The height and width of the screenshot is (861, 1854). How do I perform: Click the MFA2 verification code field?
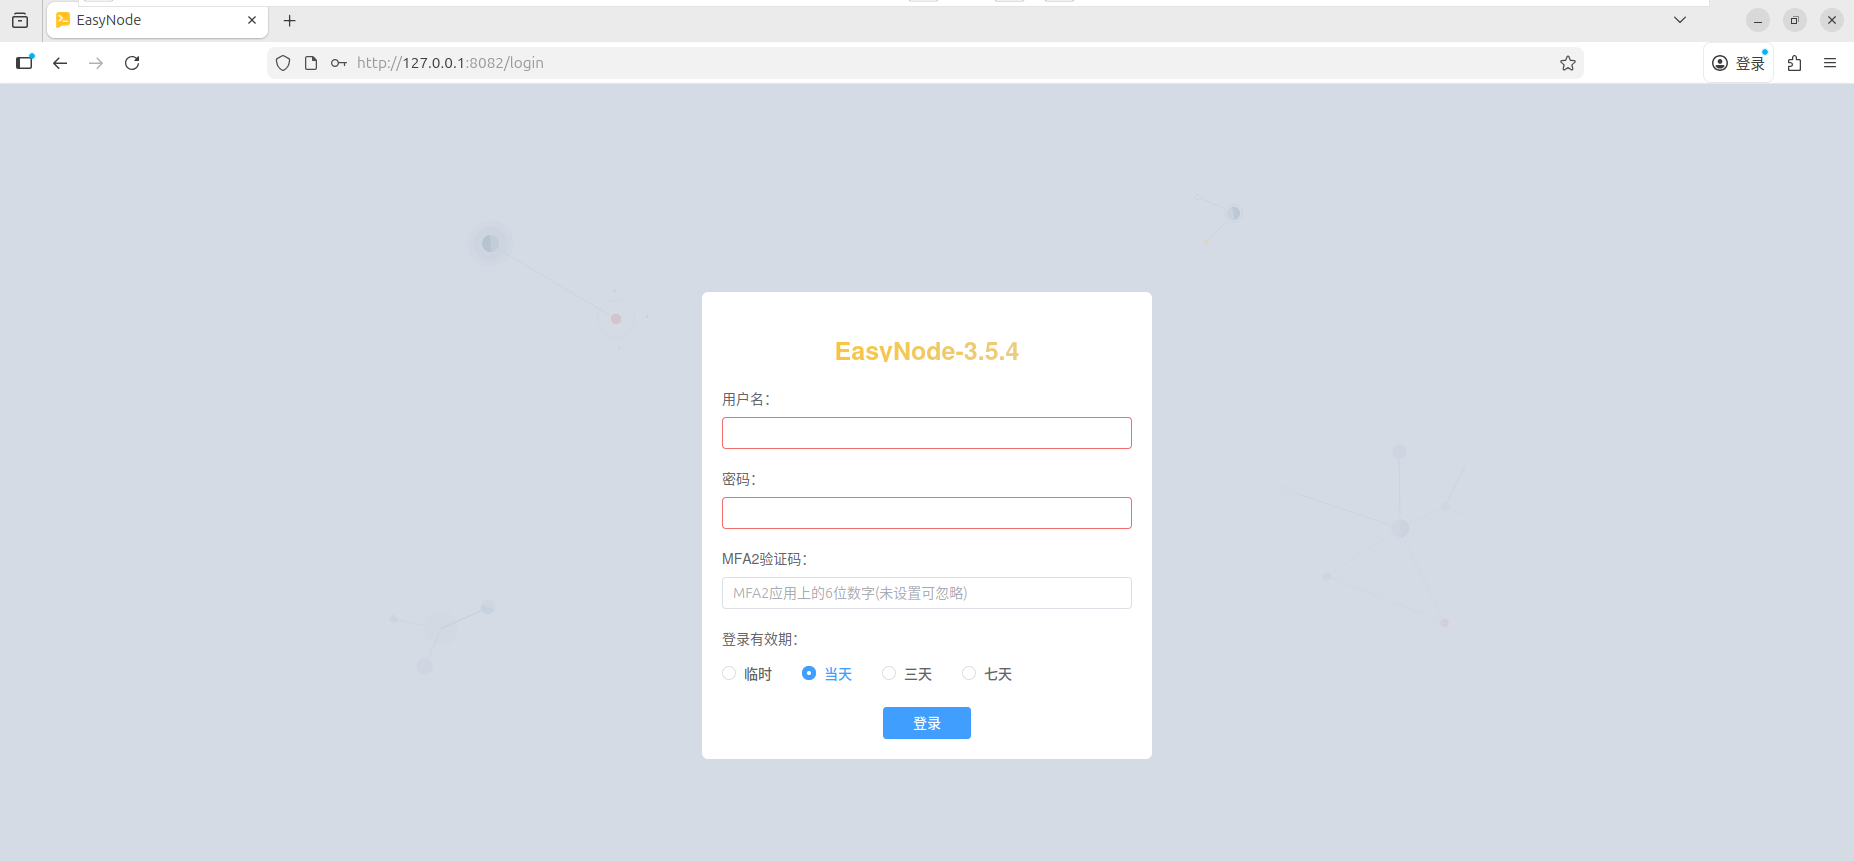click(x=926, y=593)
